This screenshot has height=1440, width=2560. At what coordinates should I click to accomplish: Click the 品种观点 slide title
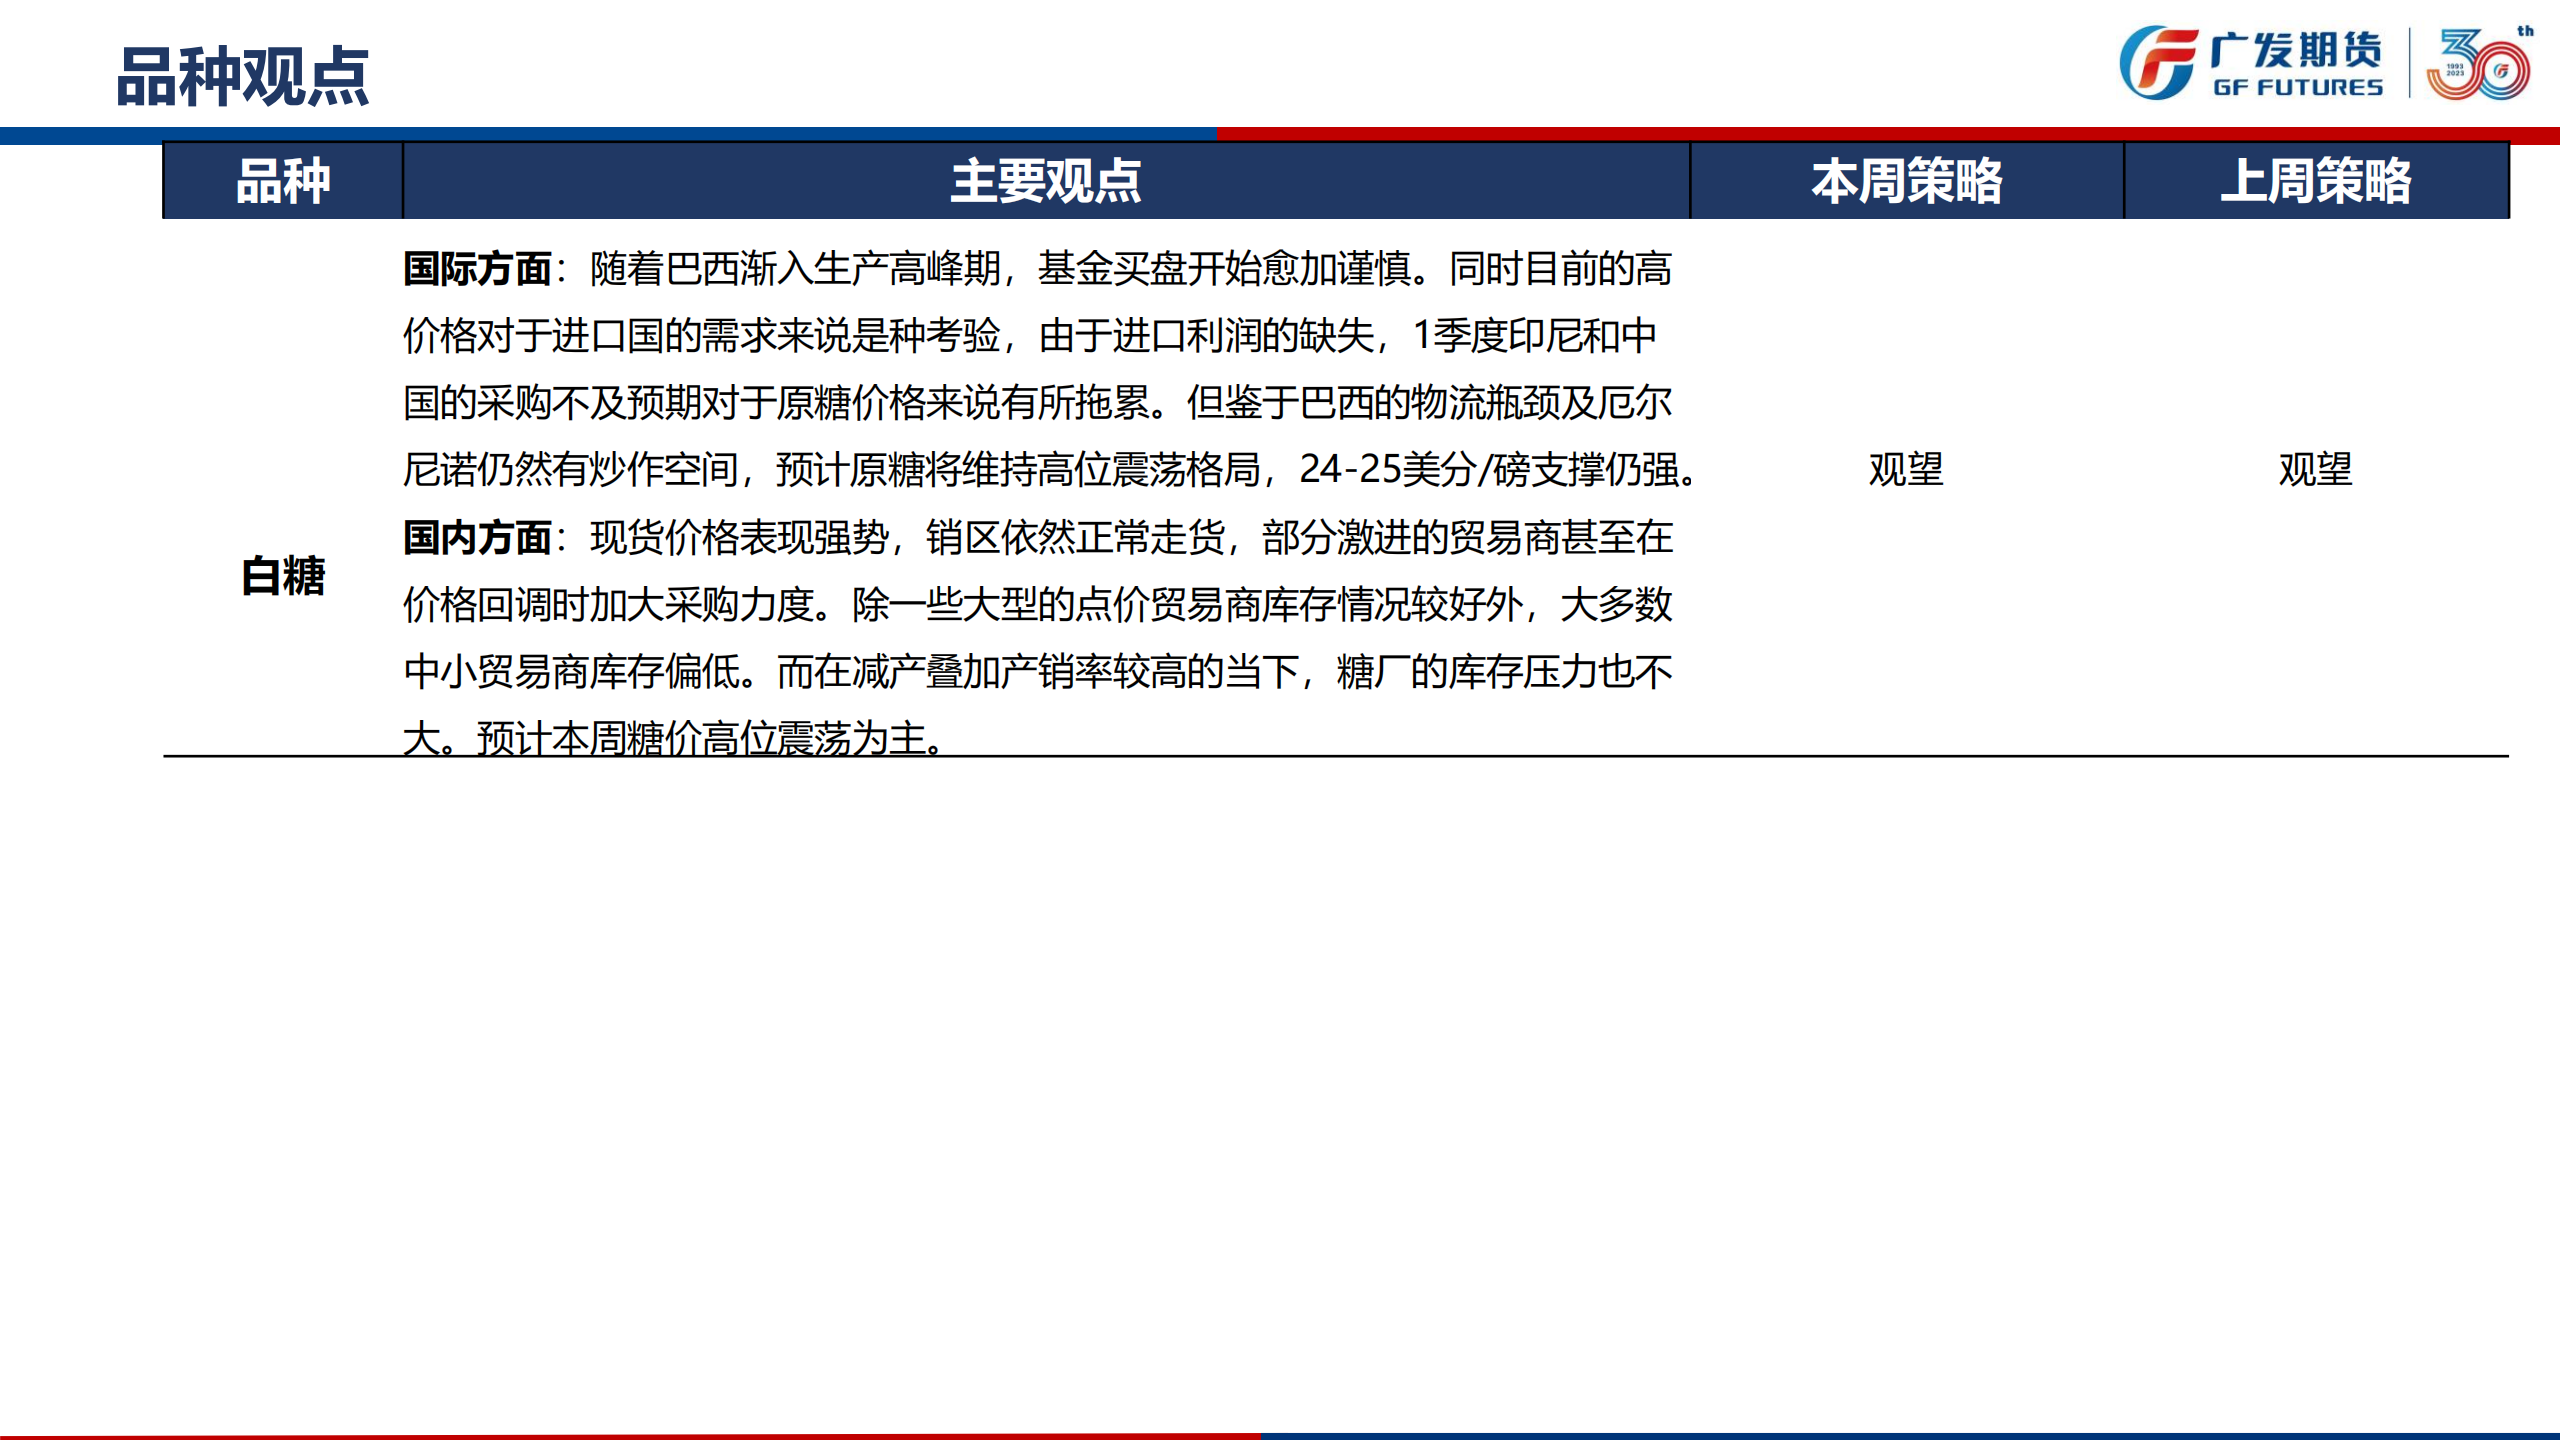(243, 77)
